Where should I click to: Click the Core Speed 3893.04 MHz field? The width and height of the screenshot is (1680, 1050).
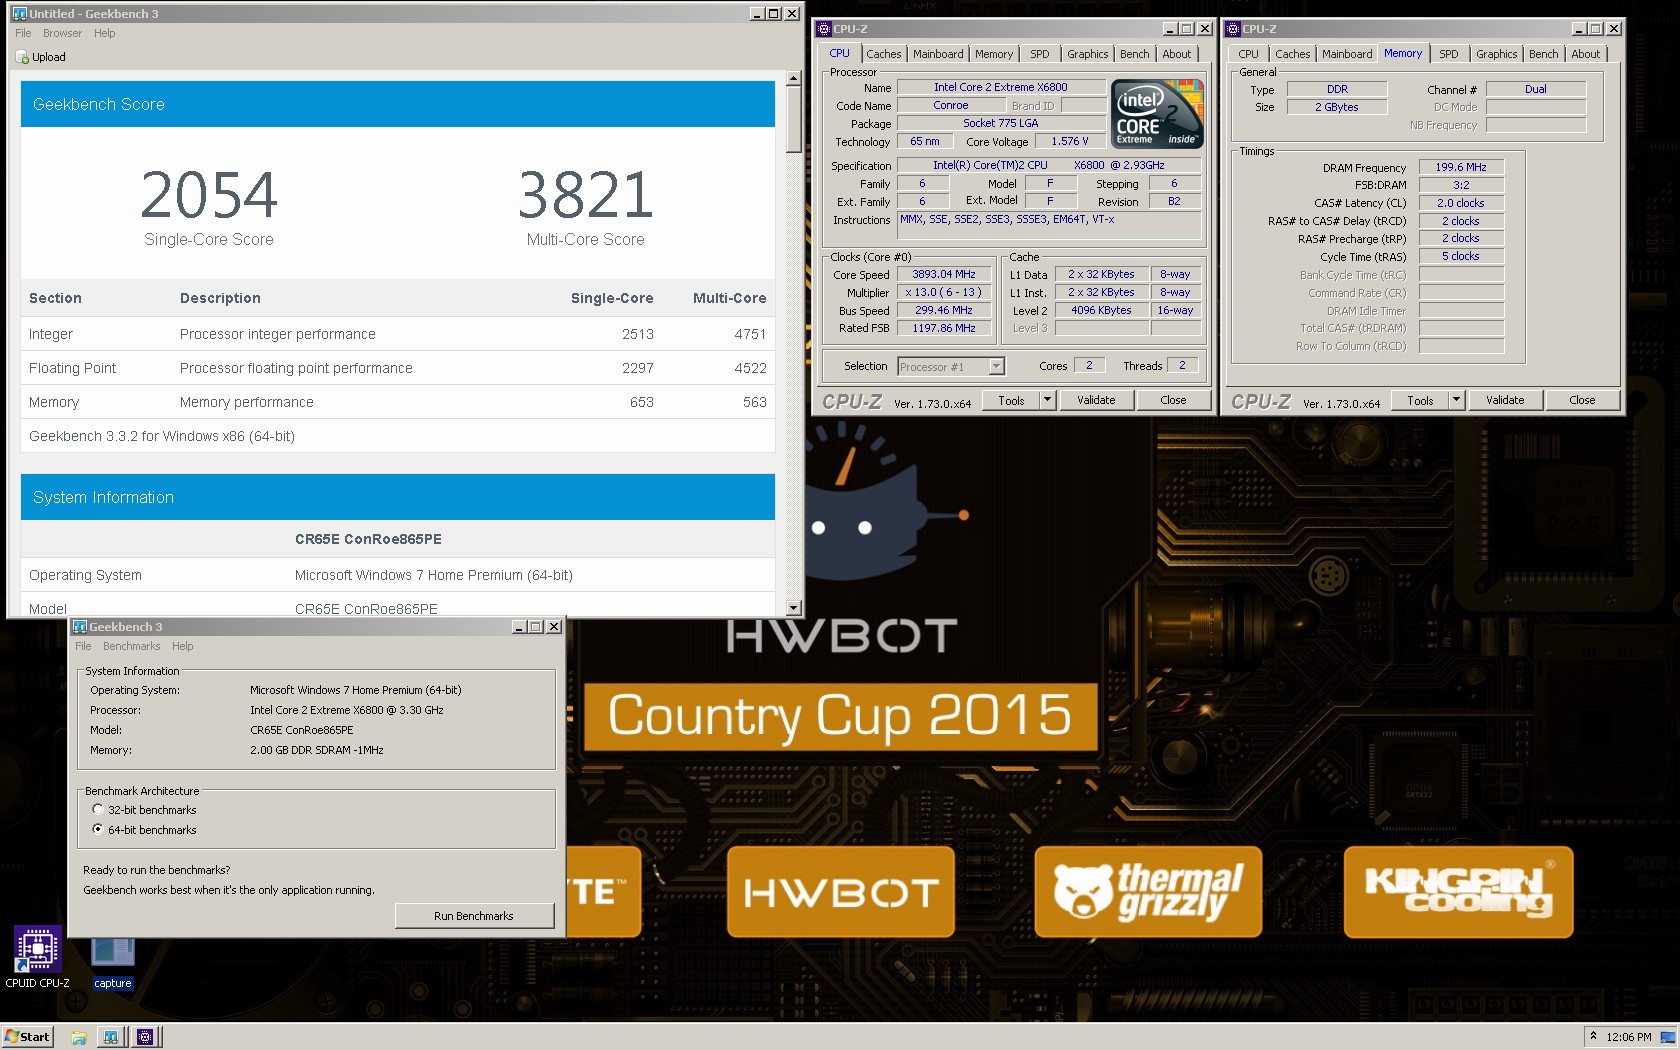click(943, 274)
